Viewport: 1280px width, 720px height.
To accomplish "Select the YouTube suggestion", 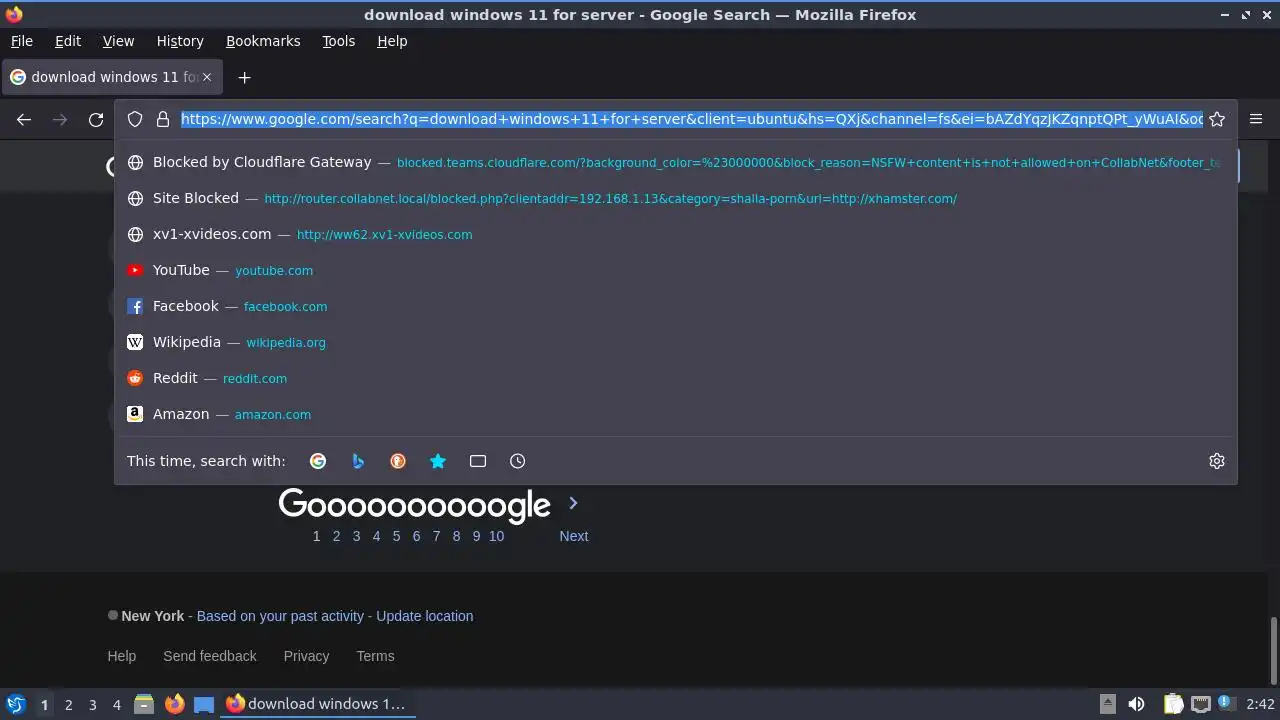I will point(676,270).
